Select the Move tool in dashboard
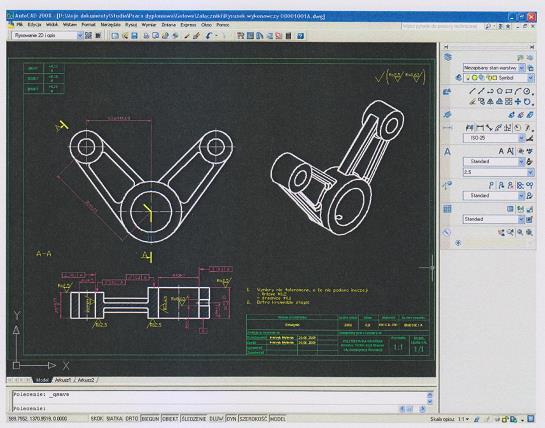This screenshot has height=428, width=545. pyautogui.click(x=518, y=102)
